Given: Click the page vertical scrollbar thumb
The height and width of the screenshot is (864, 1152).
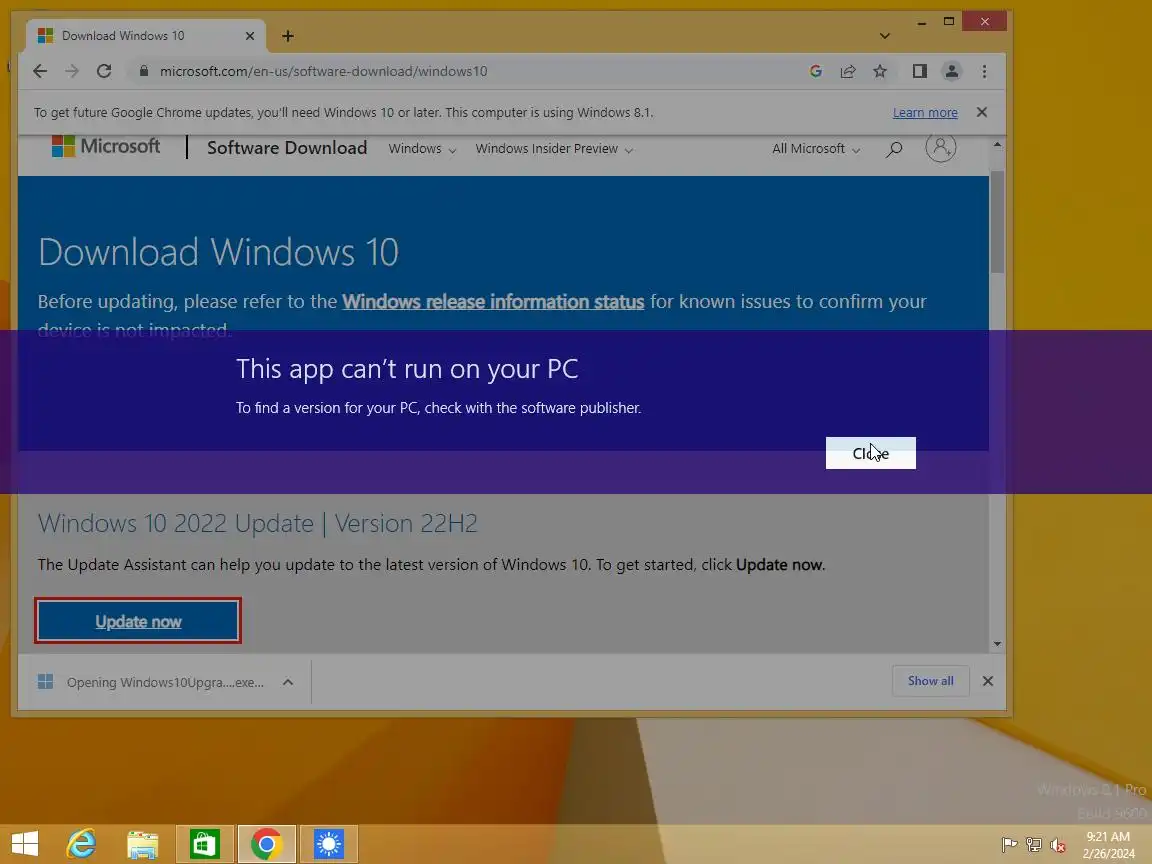Looking at the screenshot, I should click(x=997, y=222).
